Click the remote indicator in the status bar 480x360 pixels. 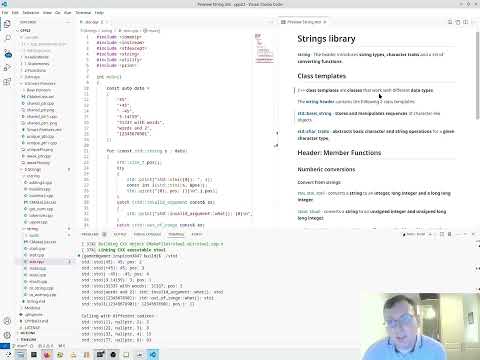point(5,346)
